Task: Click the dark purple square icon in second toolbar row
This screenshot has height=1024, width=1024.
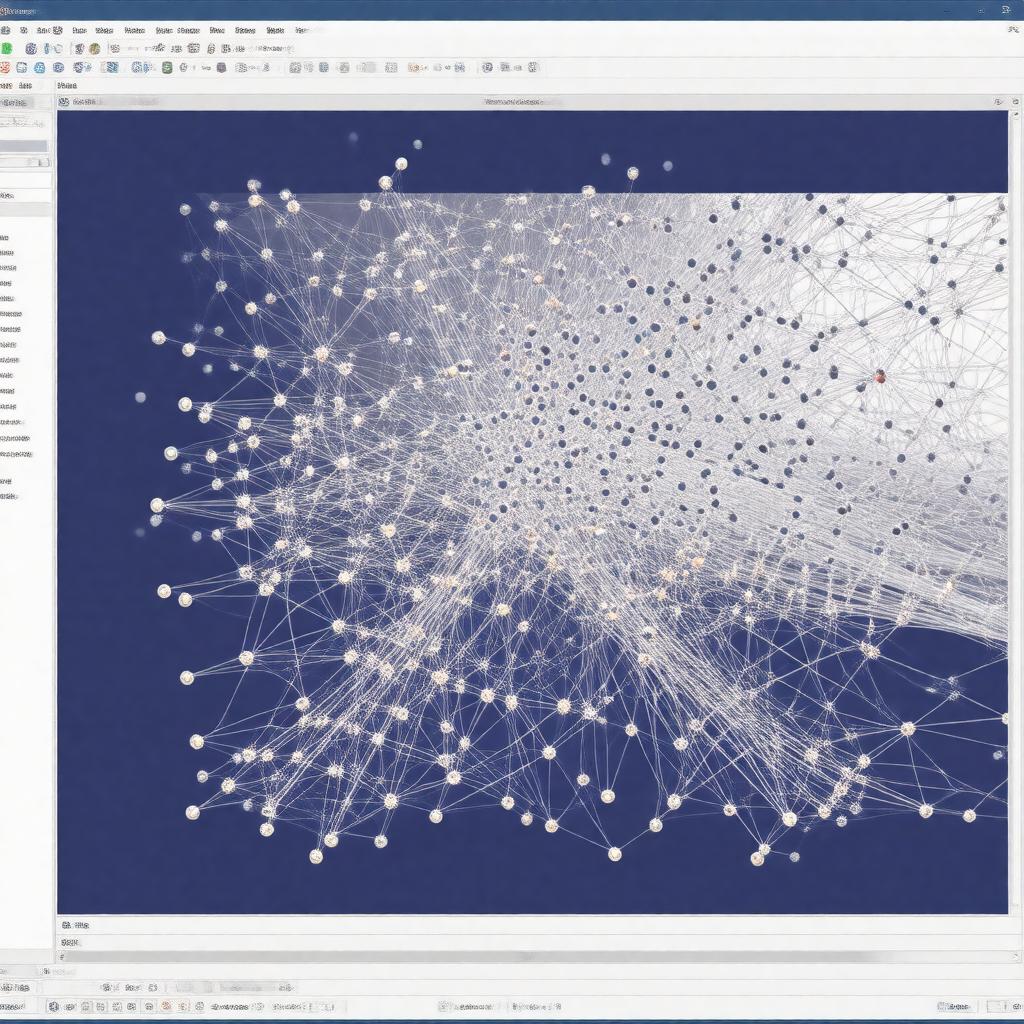Action: point(221,68)
